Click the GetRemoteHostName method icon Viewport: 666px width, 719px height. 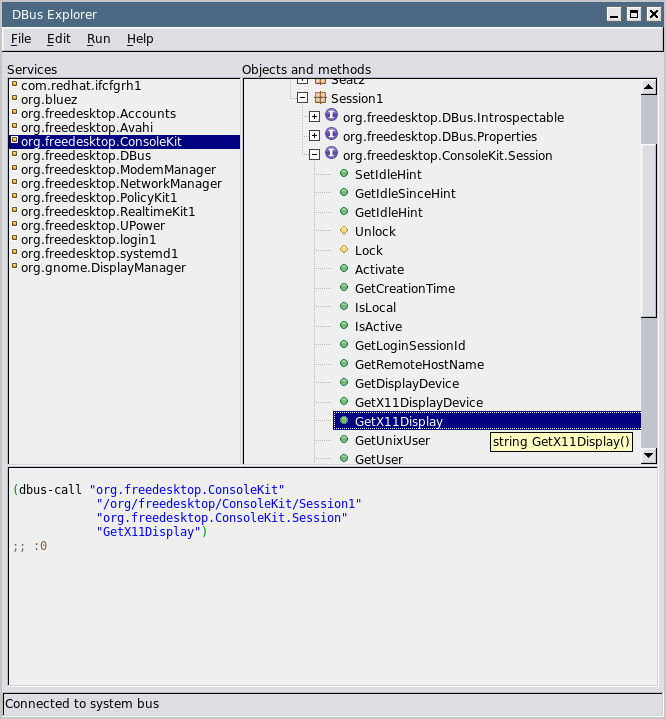tap(344, 364)
